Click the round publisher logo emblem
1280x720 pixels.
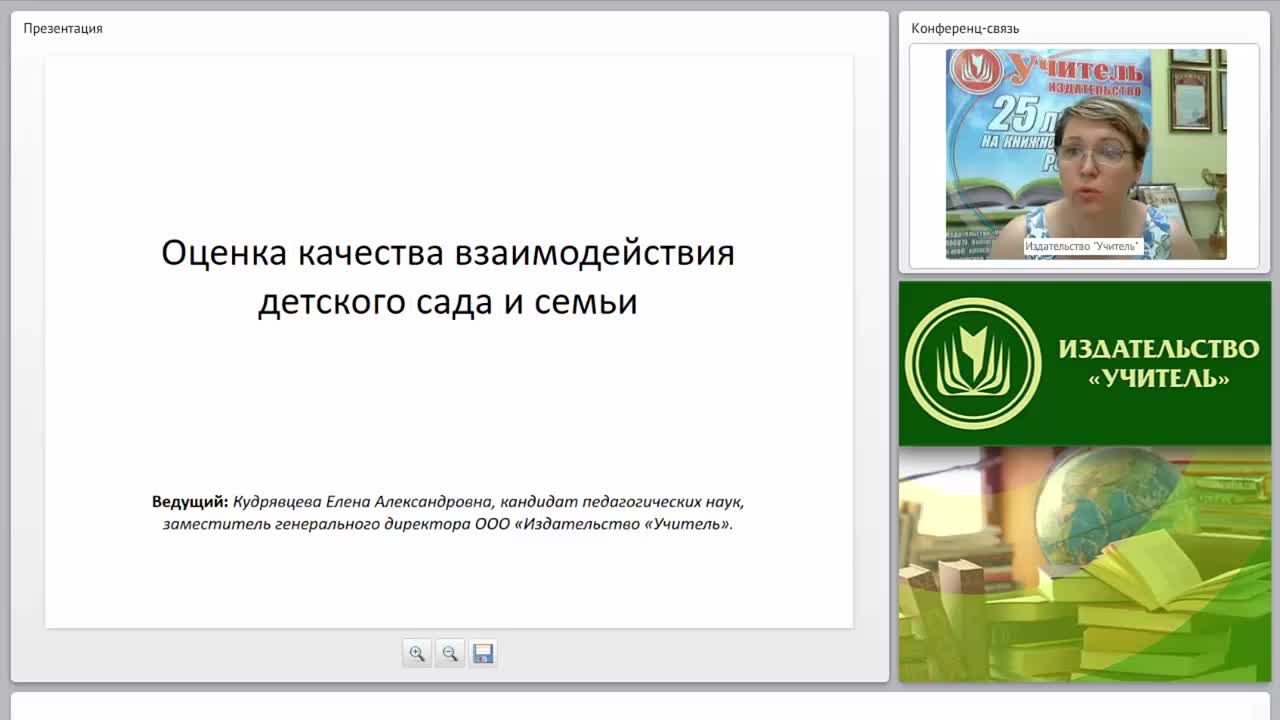[973, 363]
